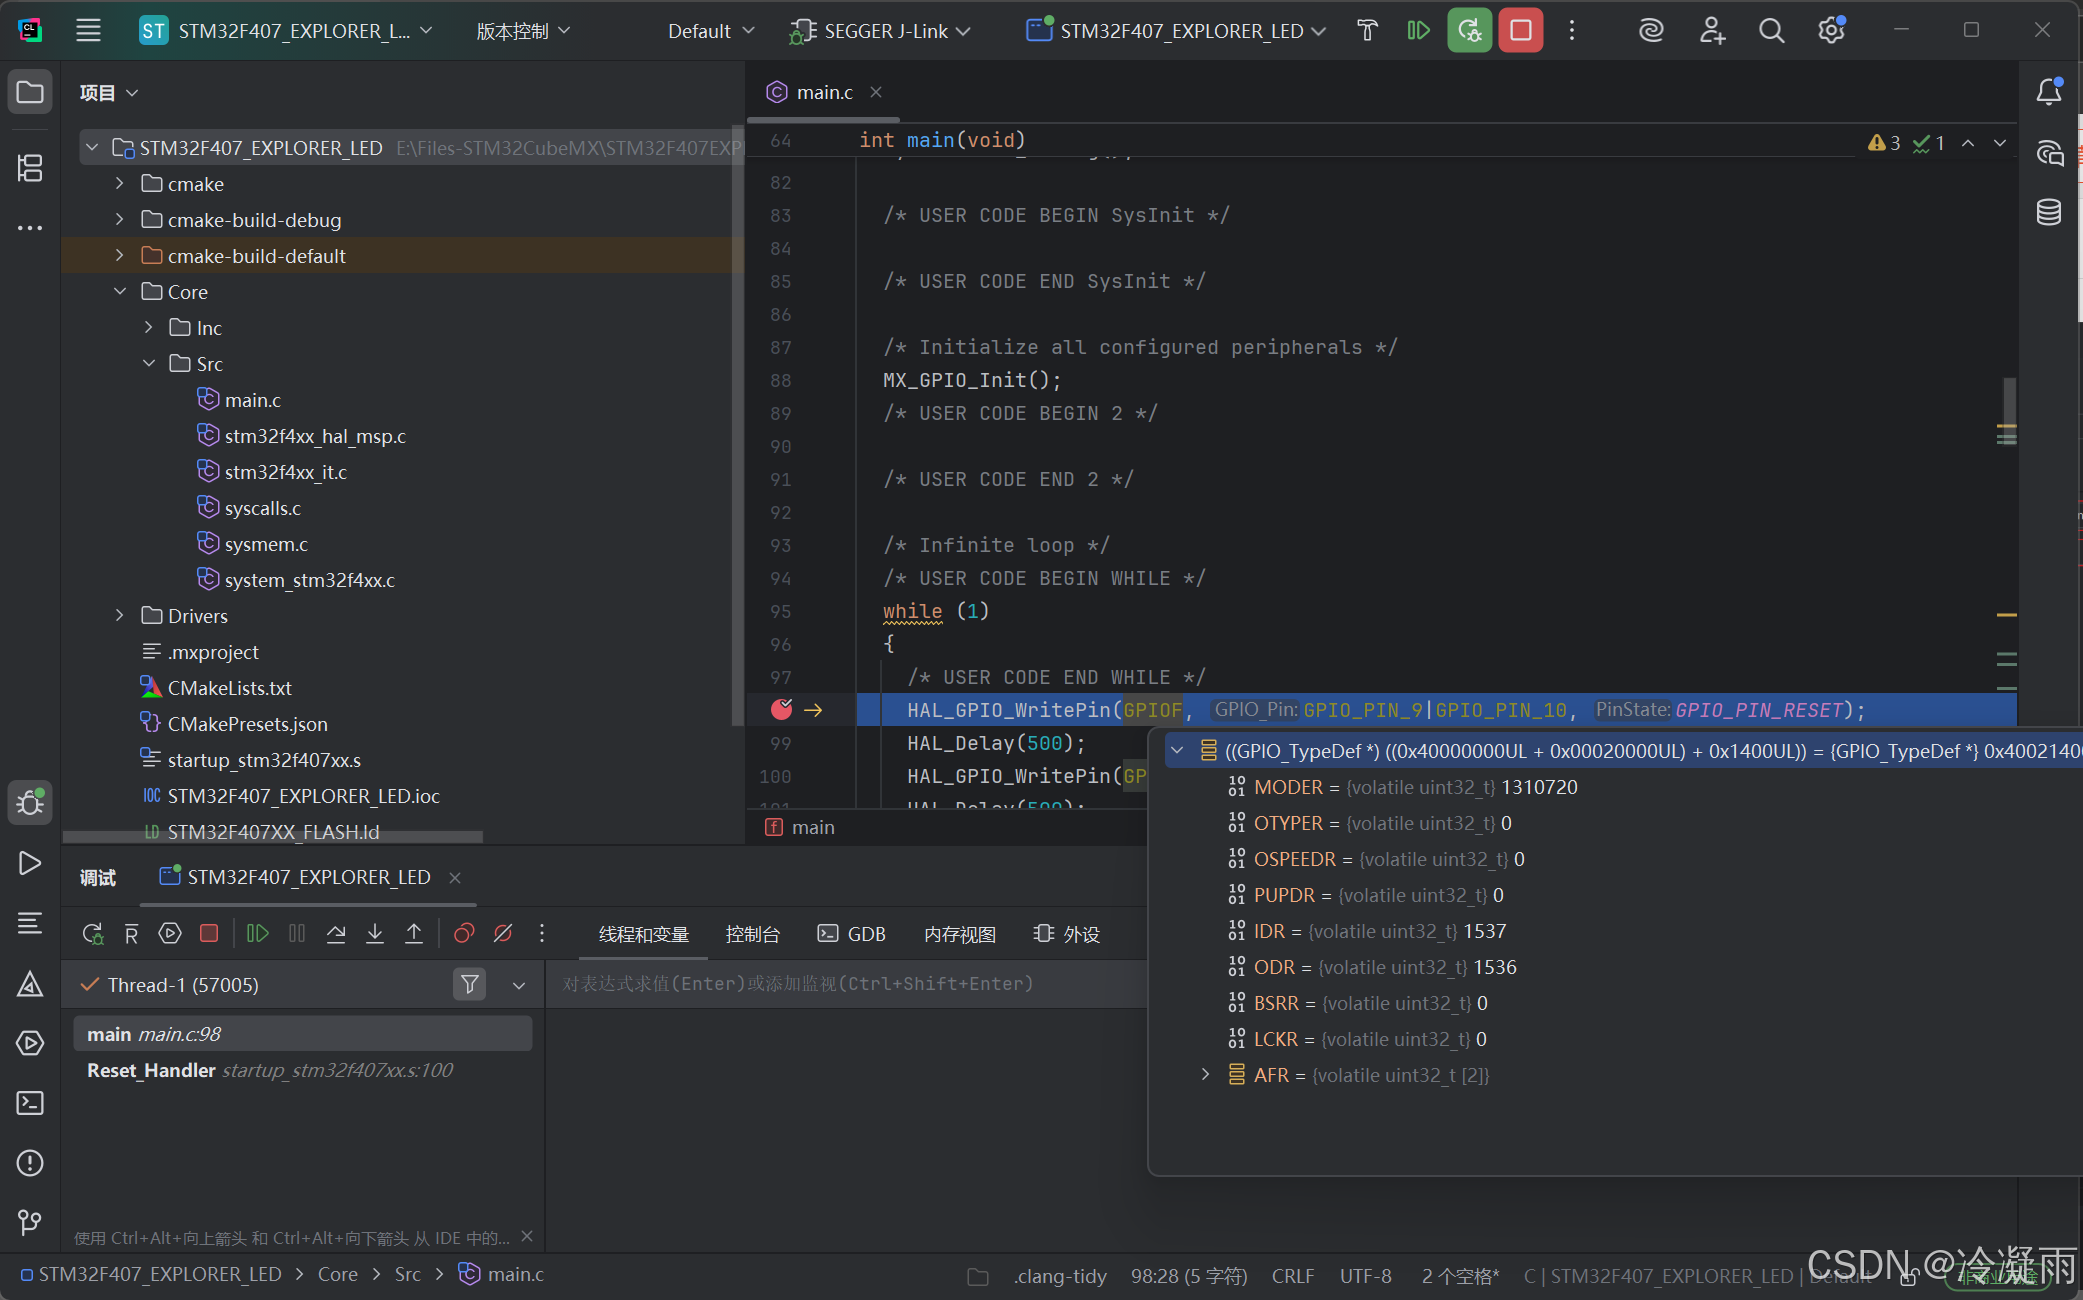Screen dimensions: 2083x1300
Task: Click the warnings indicator in editor
Action: tap(1884, 143)
